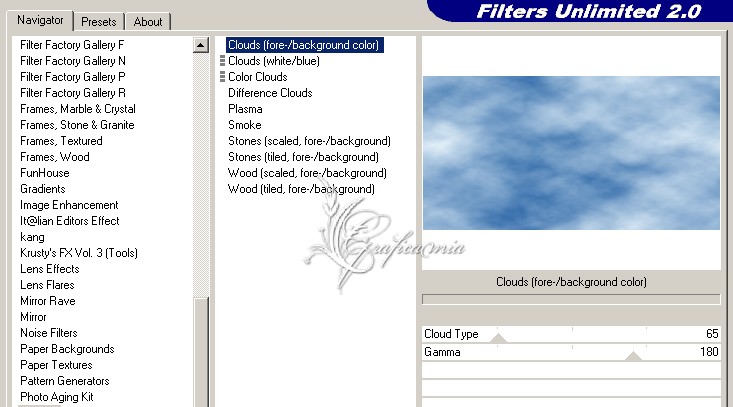Screen dimensions: 733x407
Task: Select kang filter category
Action: pos(32,237)
